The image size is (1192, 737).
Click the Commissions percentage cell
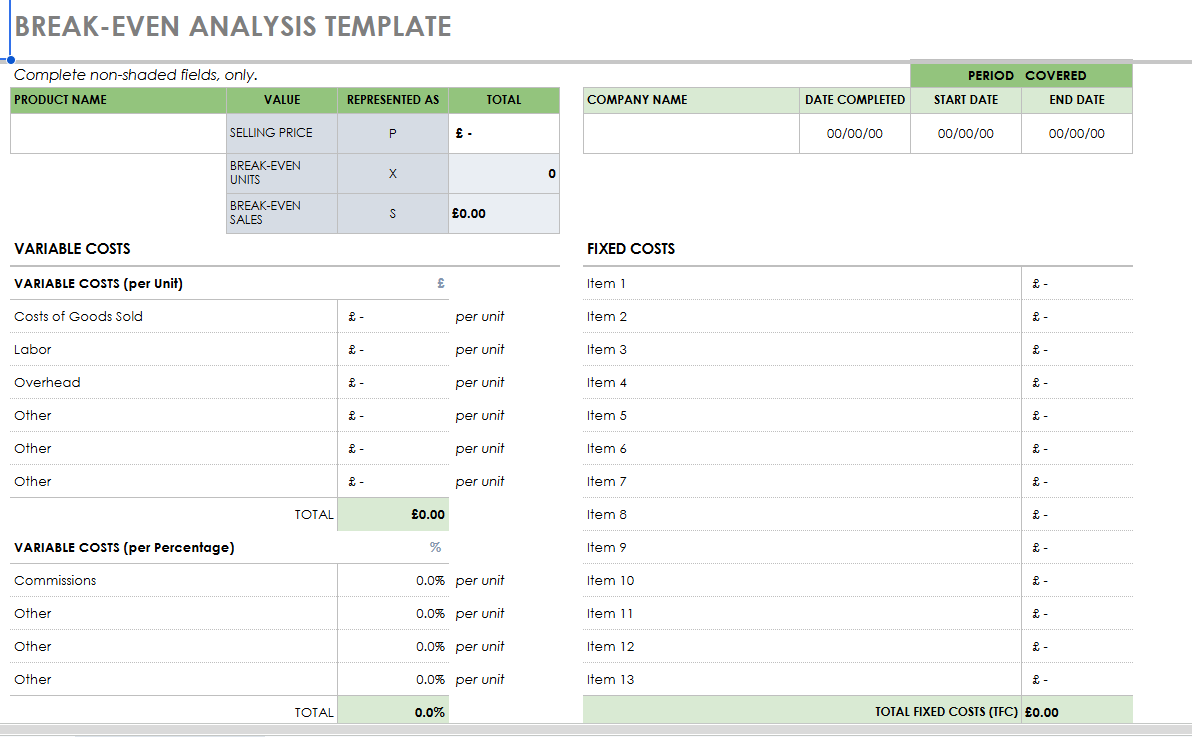[393, 580]
